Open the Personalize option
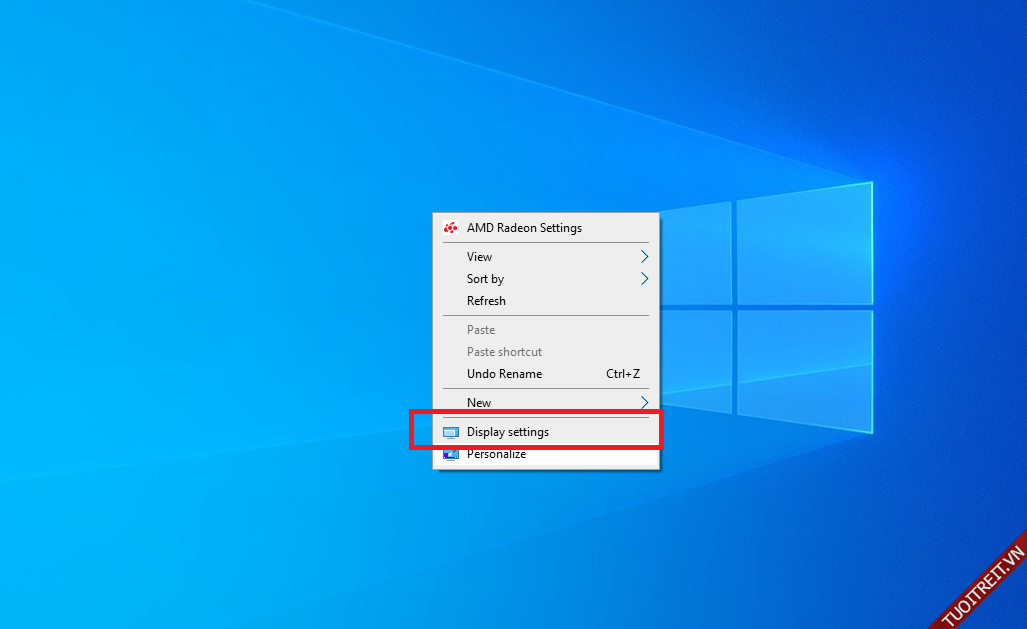 coord(496,455)
